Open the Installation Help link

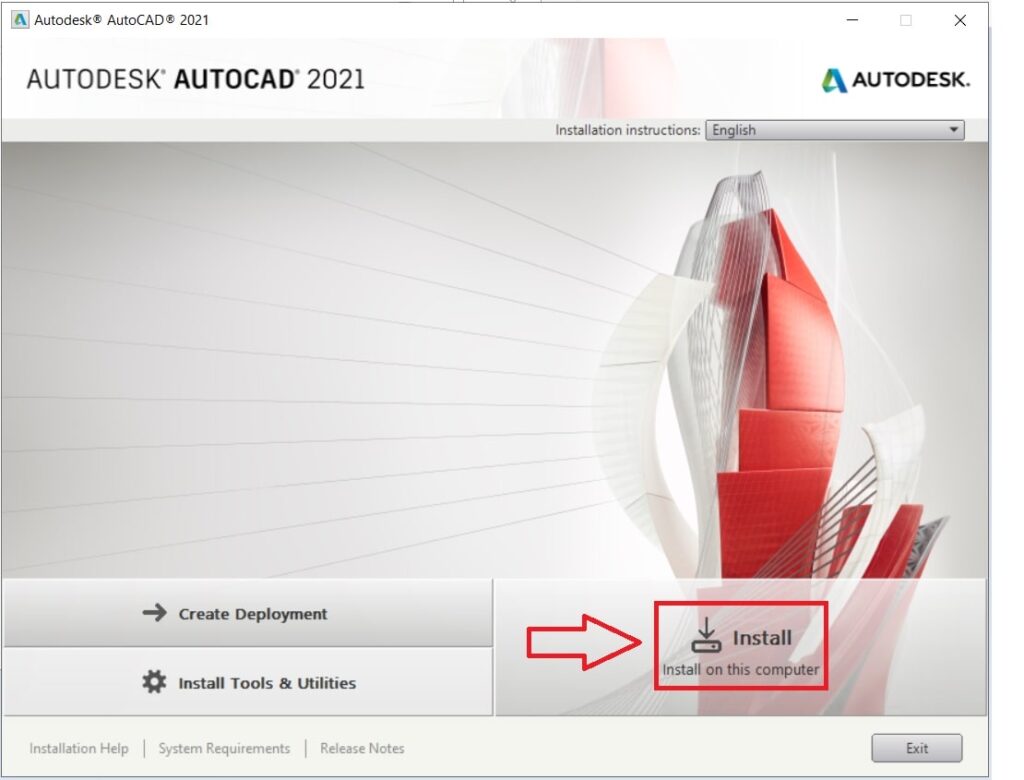pos(78,748)
